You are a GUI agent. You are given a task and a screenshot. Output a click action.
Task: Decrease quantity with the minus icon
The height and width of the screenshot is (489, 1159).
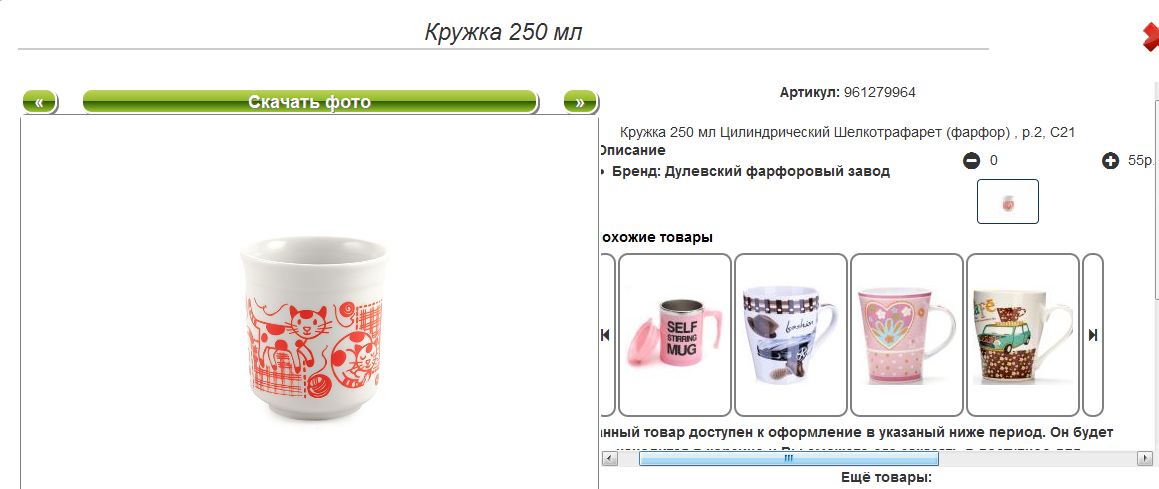coord(971,160)
